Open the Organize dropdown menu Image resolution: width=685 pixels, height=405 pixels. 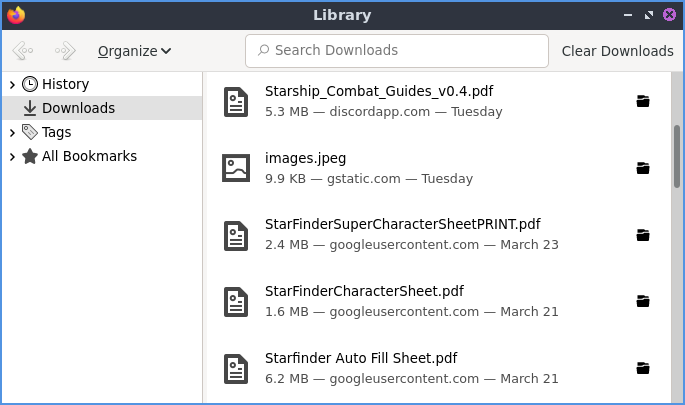tap(134, 51)
